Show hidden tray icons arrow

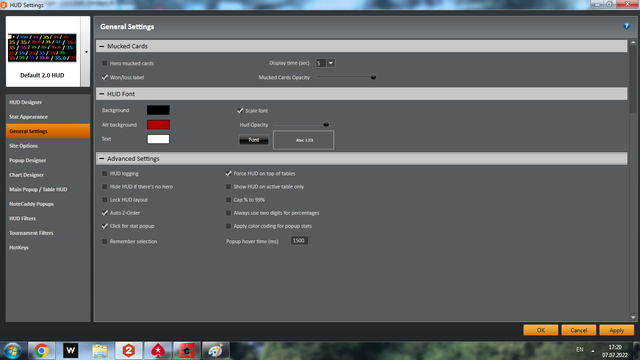click(x=593, y=351)
